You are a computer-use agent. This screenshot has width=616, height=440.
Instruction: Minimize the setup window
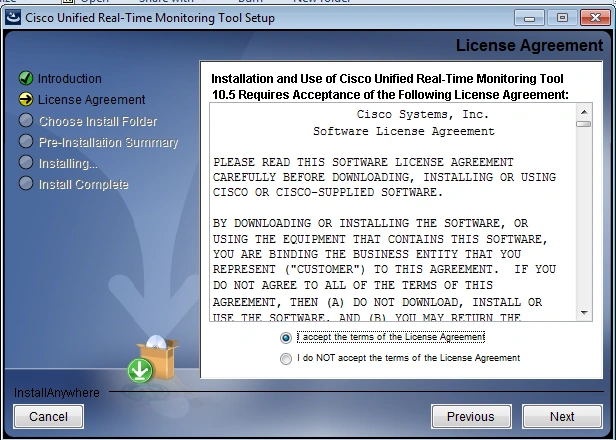529,18
